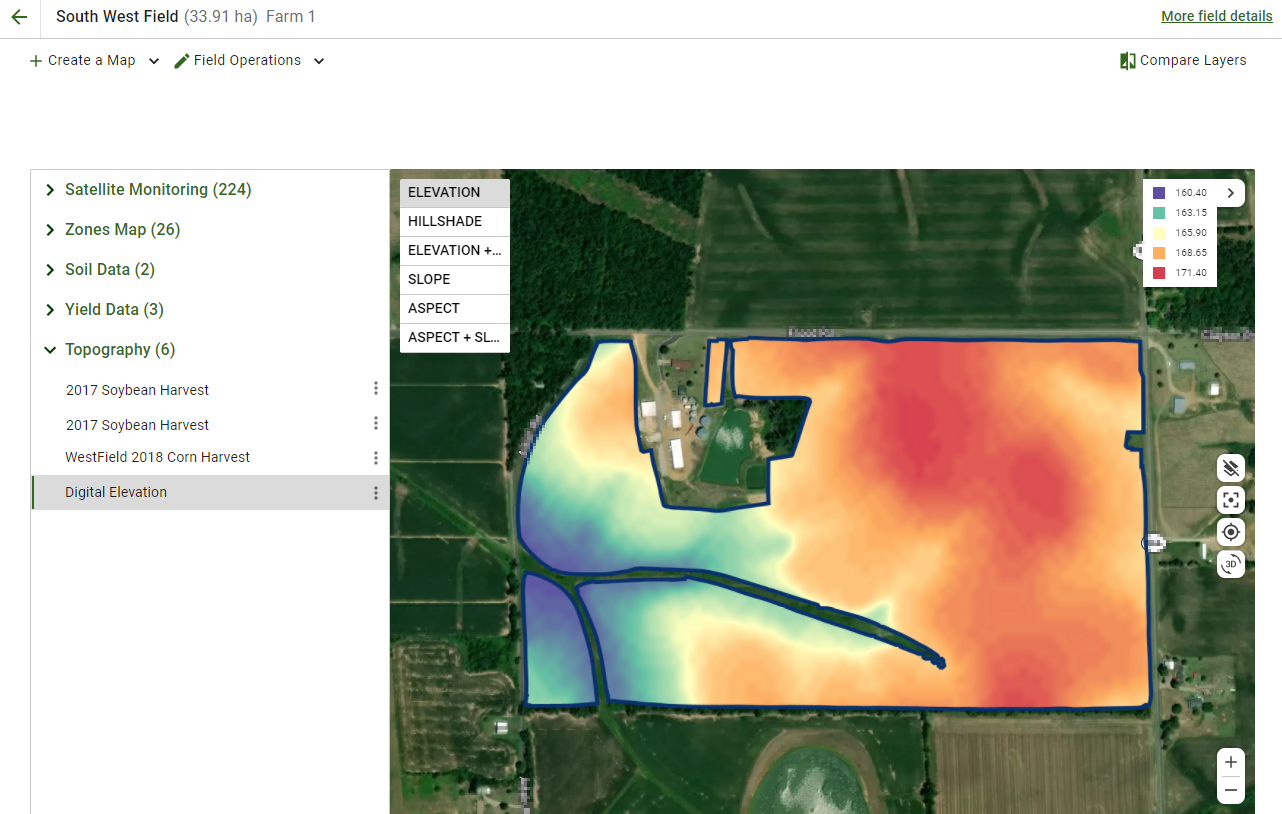Switch to the HILLSHADE layer
The image size is (1282, 814).
point(455,222)
